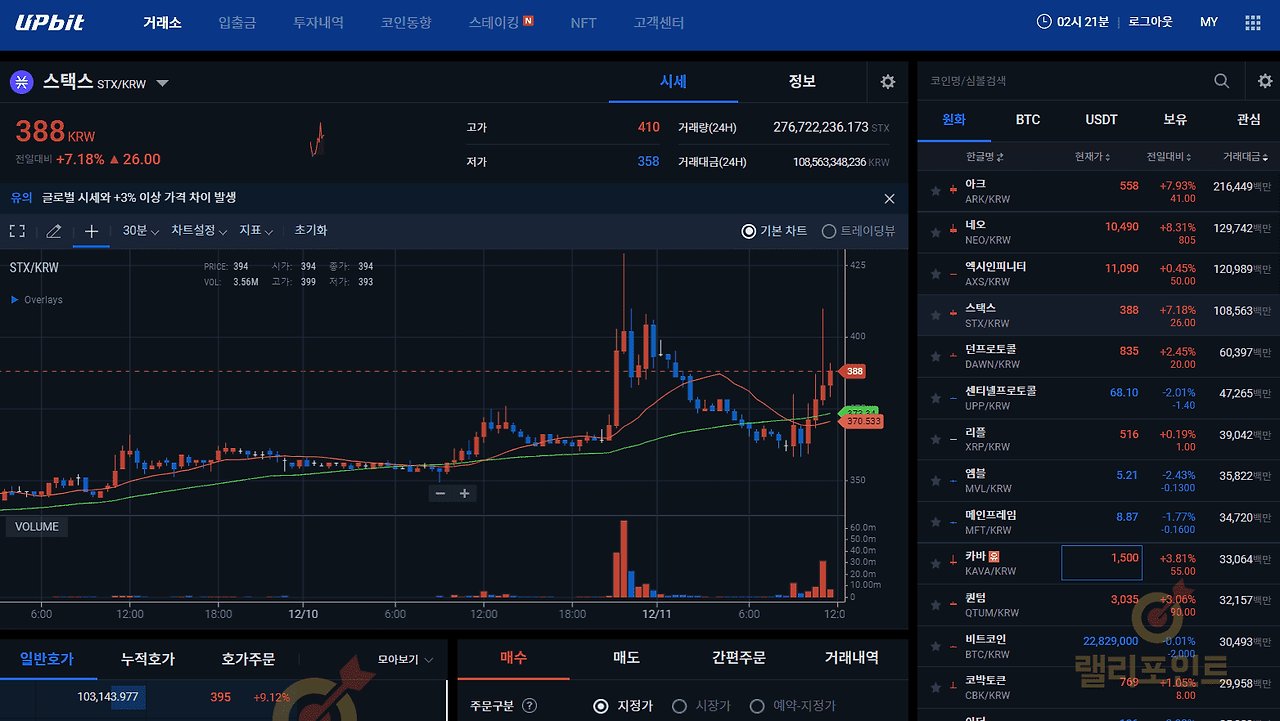Click 로그아웃 in the header
This screenshot has width=1280, height=721.
click(1150, 22)
